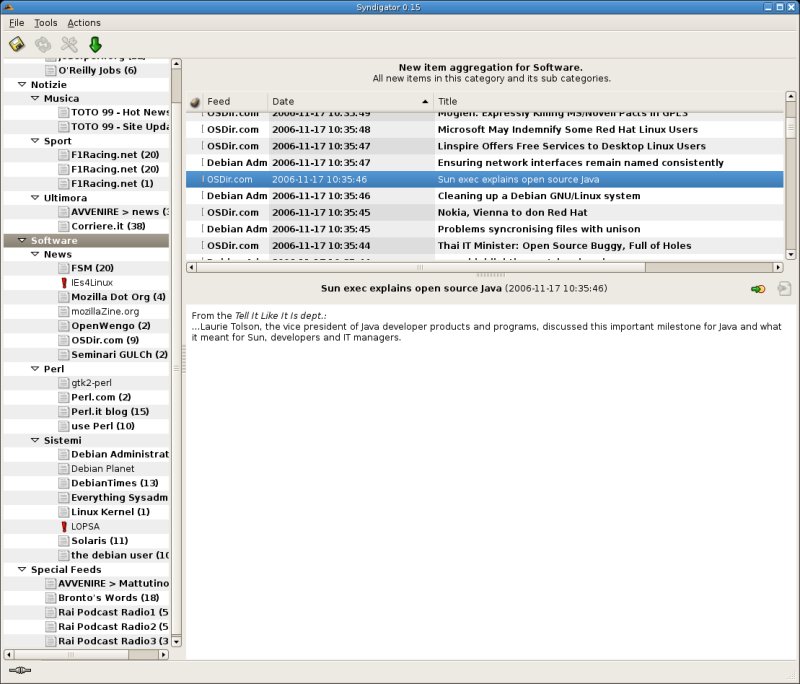Viewport: 800px width, 684px height.
Task: Select the 'Microsoft May Indemnify Some Red Hat Linux Users' item
Action: tap(485, 130)
